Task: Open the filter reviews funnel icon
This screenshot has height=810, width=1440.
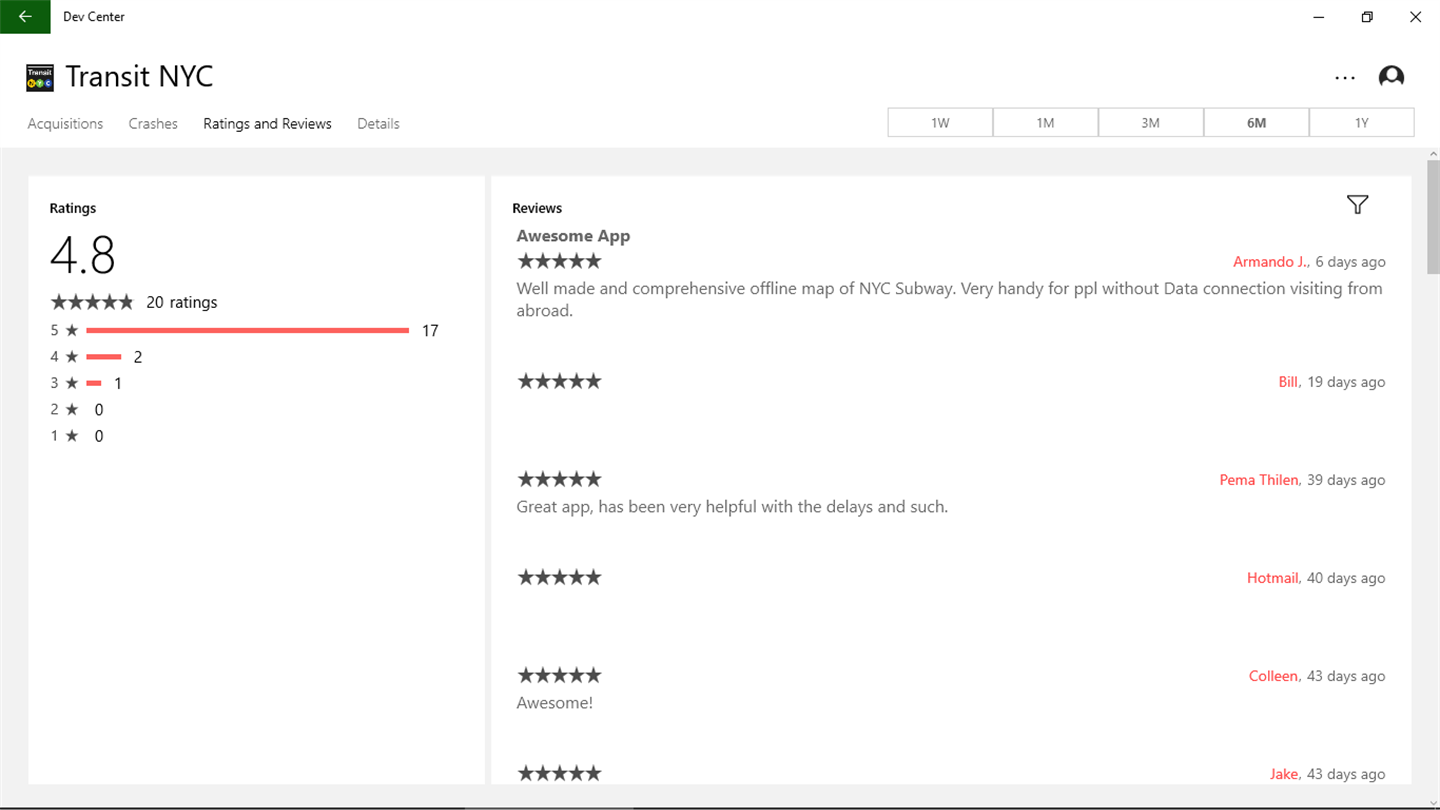Action: coord(1357,205)
